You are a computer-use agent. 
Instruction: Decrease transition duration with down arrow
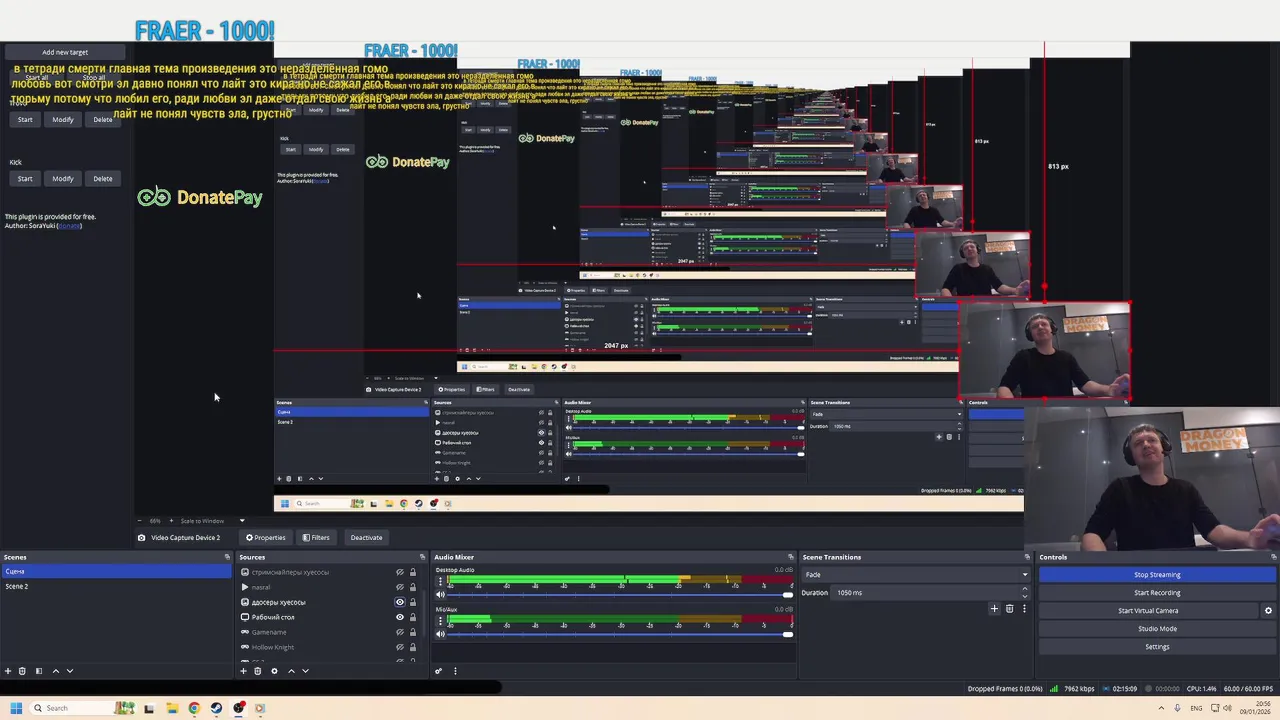point(1024,597)
